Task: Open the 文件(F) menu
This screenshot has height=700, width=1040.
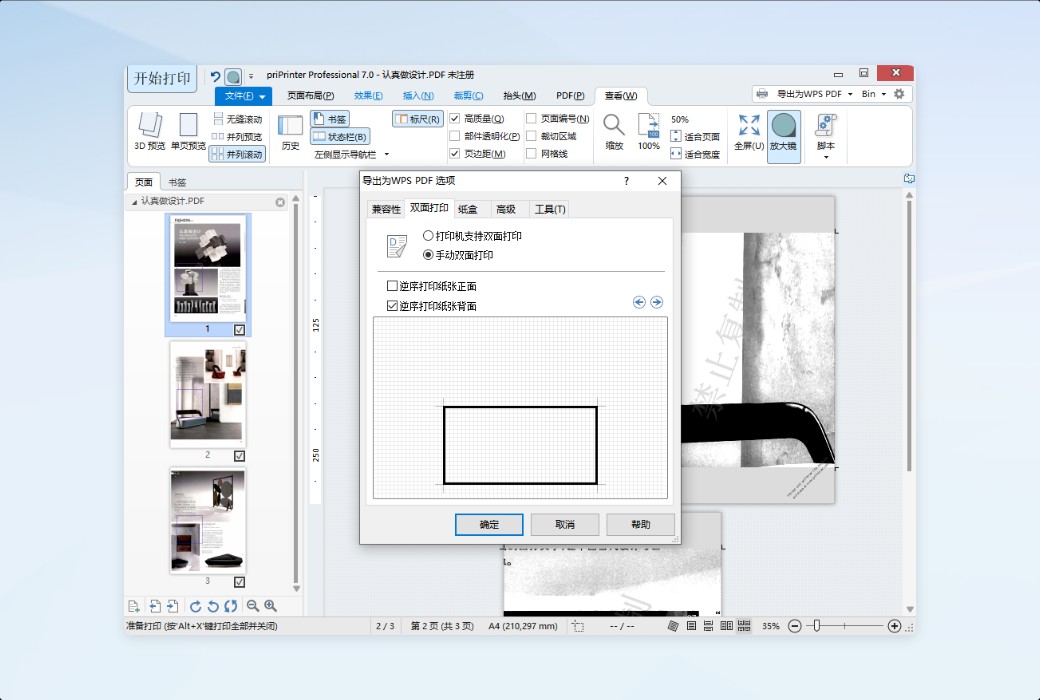Action: 243,96
